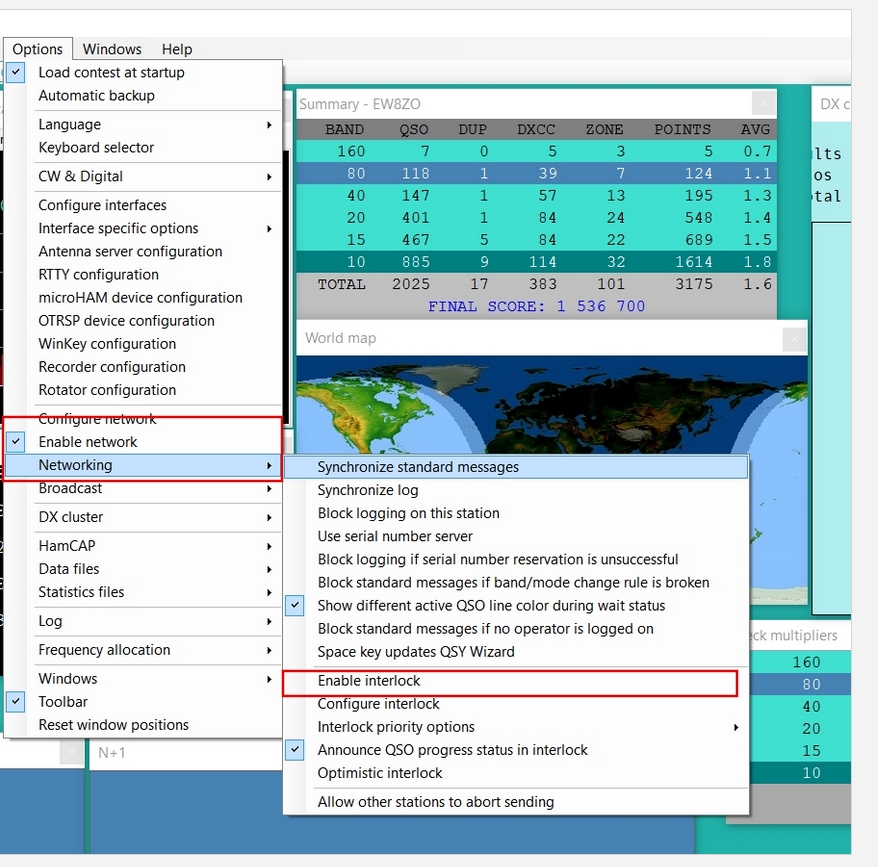Expand the CW & Digital submenu

(80, 176)
